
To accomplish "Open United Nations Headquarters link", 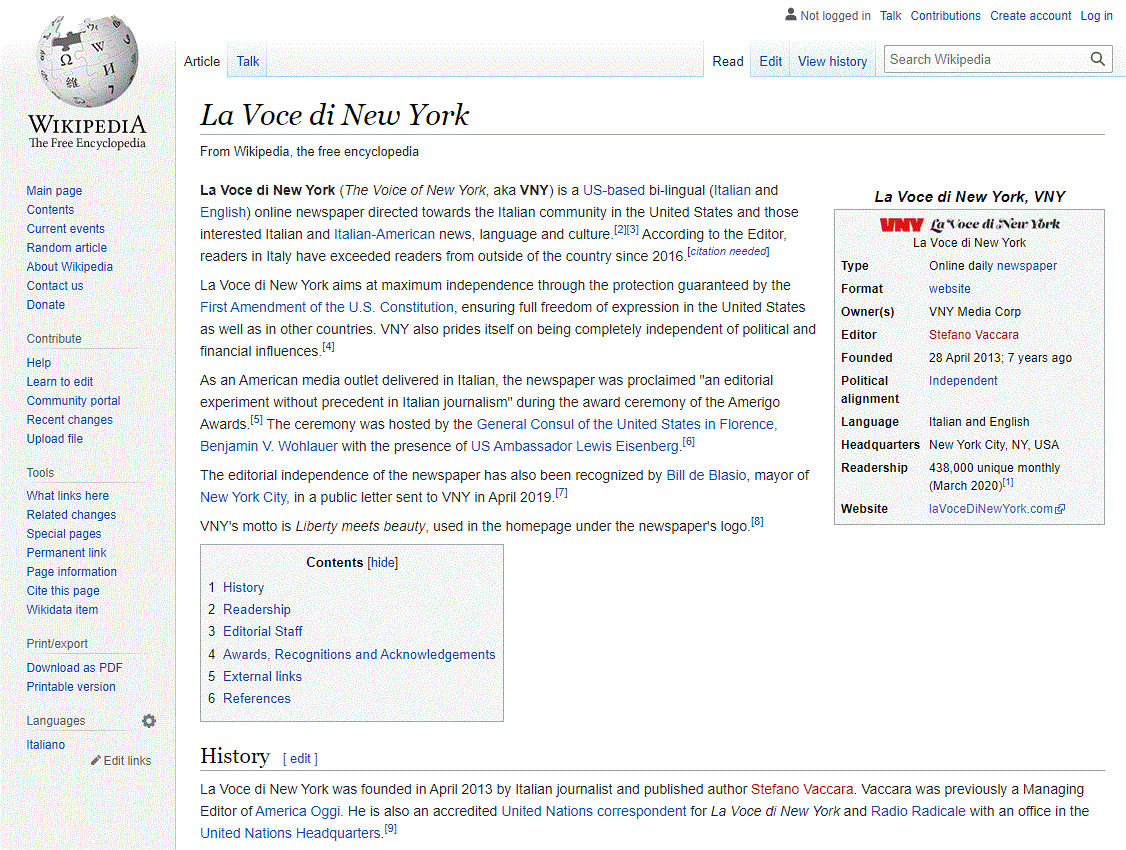I will (x=290, y=833).
